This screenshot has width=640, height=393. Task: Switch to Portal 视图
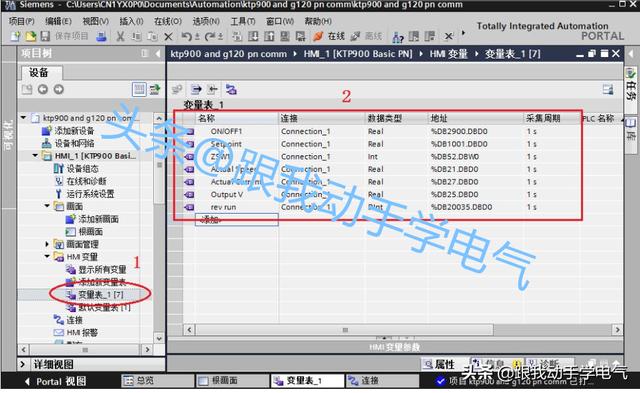[x=55, y=382]
